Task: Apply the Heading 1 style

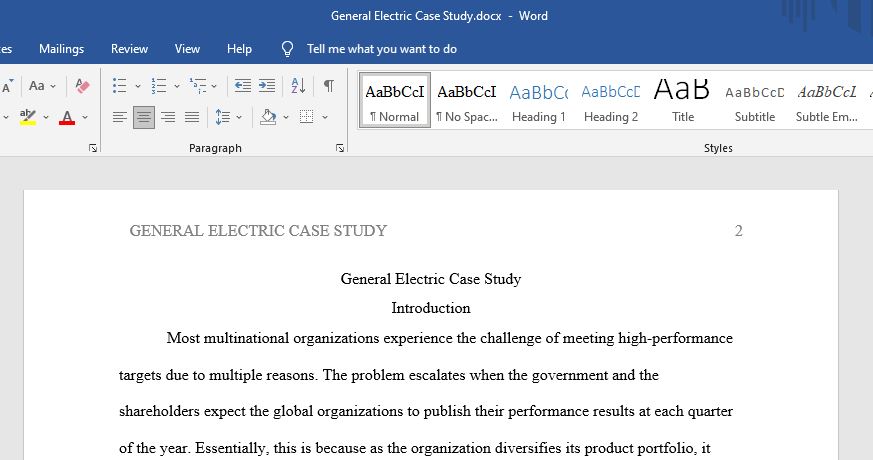Action: (x=538, y=100)
